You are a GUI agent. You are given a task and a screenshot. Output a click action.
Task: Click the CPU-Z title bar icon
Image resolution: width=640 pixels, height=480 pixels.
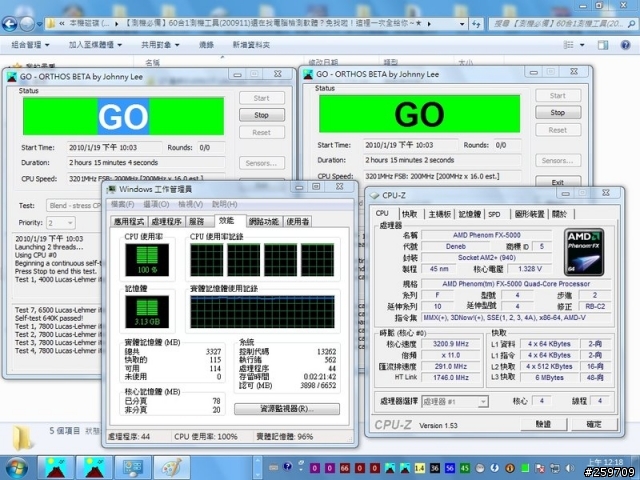(x=374, y=196)
